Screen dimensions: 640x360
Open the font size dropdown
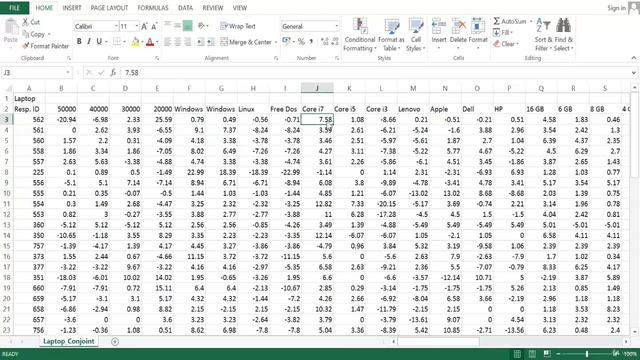click(x=136, y=27)
